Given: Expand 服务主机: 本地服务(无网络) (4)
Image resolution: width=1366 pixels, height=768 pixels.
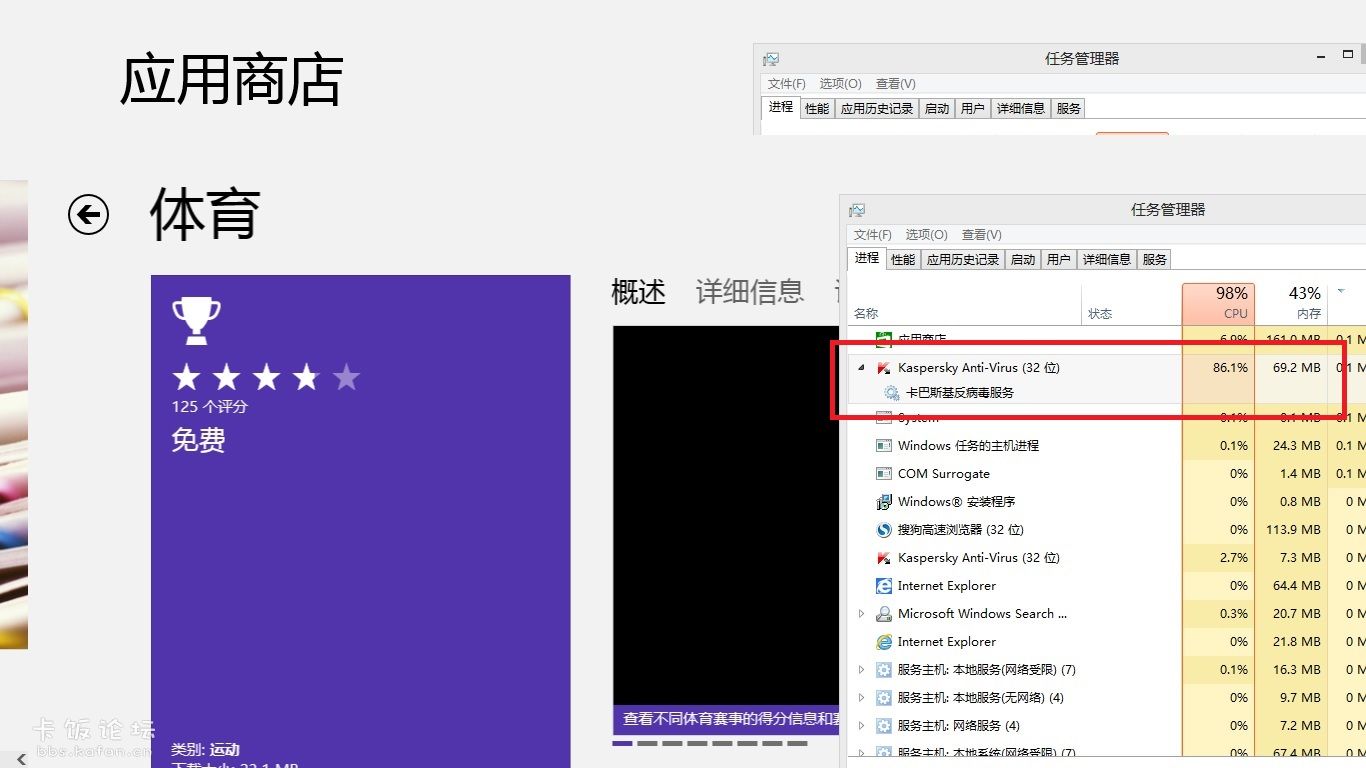Looking at the screenshot, I should (861, 698).
